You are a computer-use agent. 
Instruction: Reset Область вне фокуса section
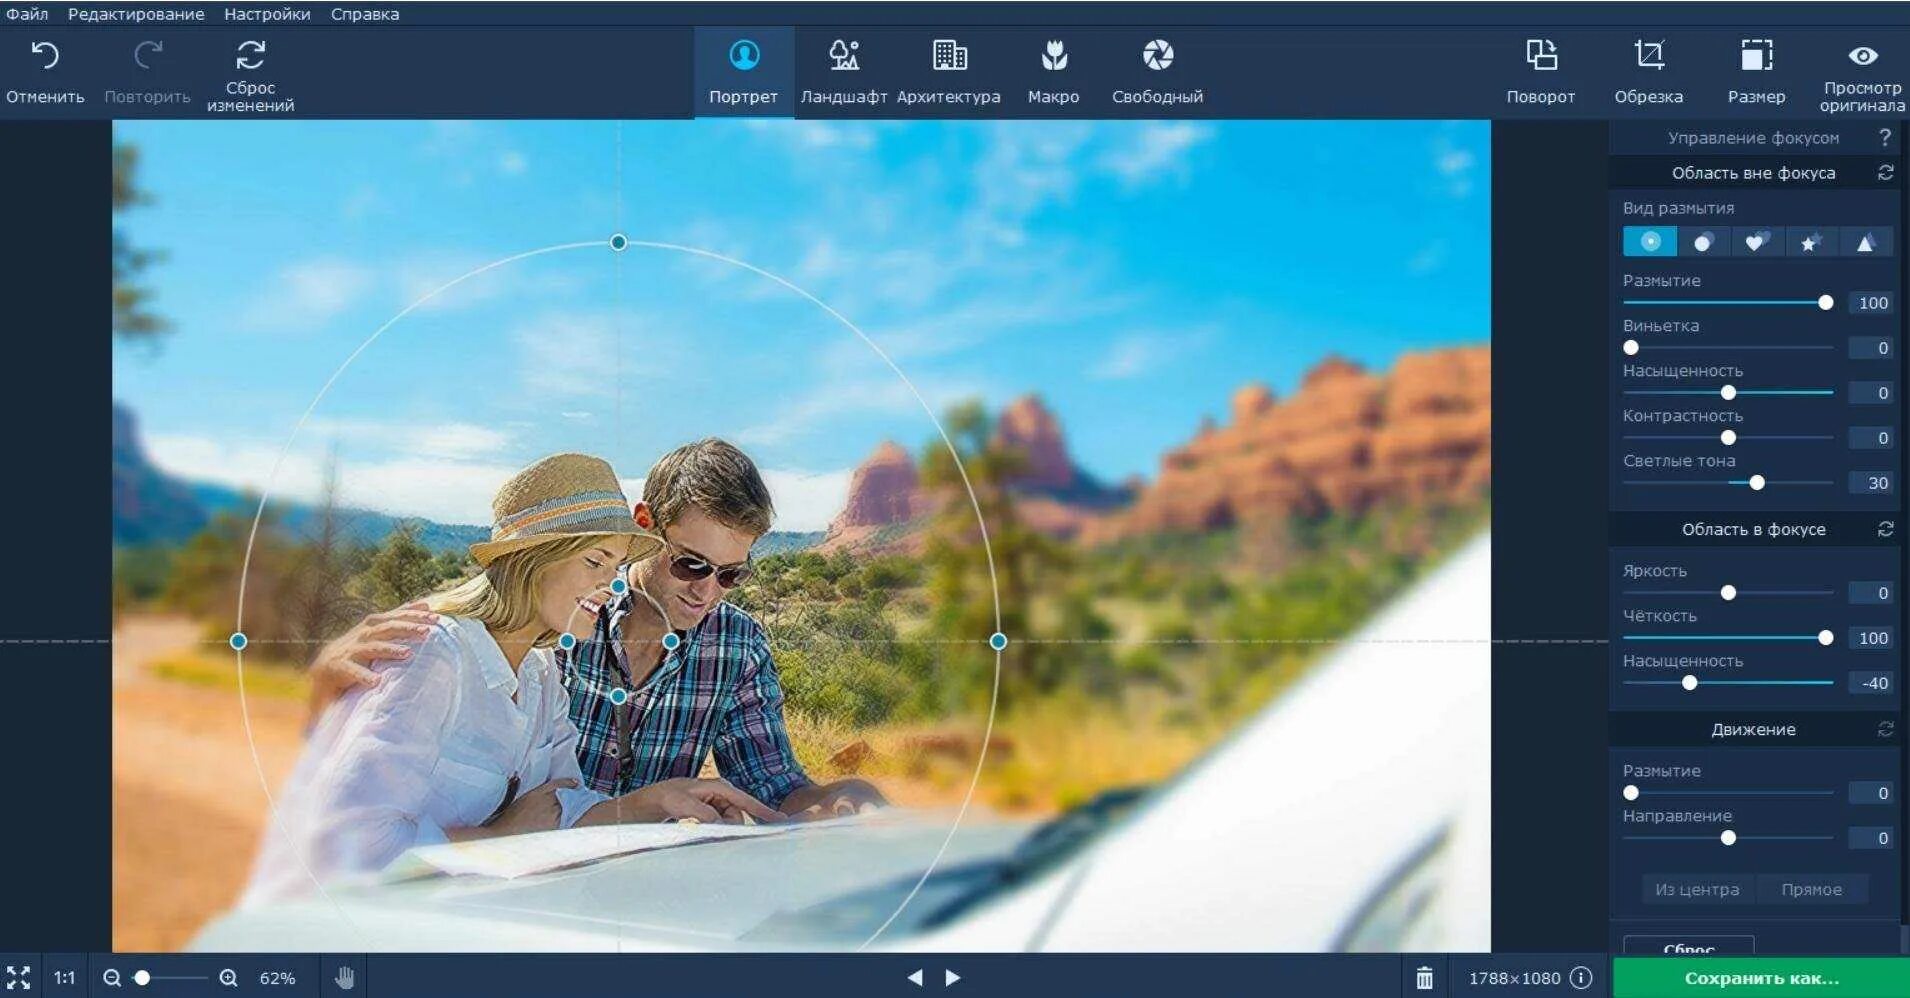pos(1885,173)
